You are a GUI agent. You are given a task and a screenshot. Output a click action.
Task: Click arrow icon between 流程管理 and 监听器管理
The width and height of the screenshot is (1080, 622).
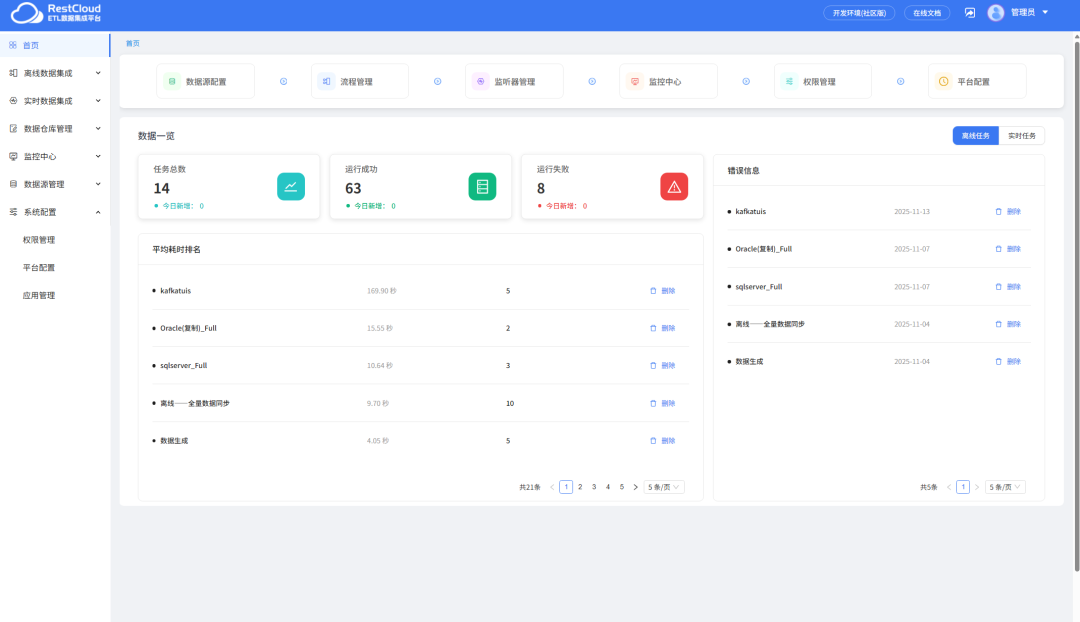pyautogui.click(x=437, y=81)
